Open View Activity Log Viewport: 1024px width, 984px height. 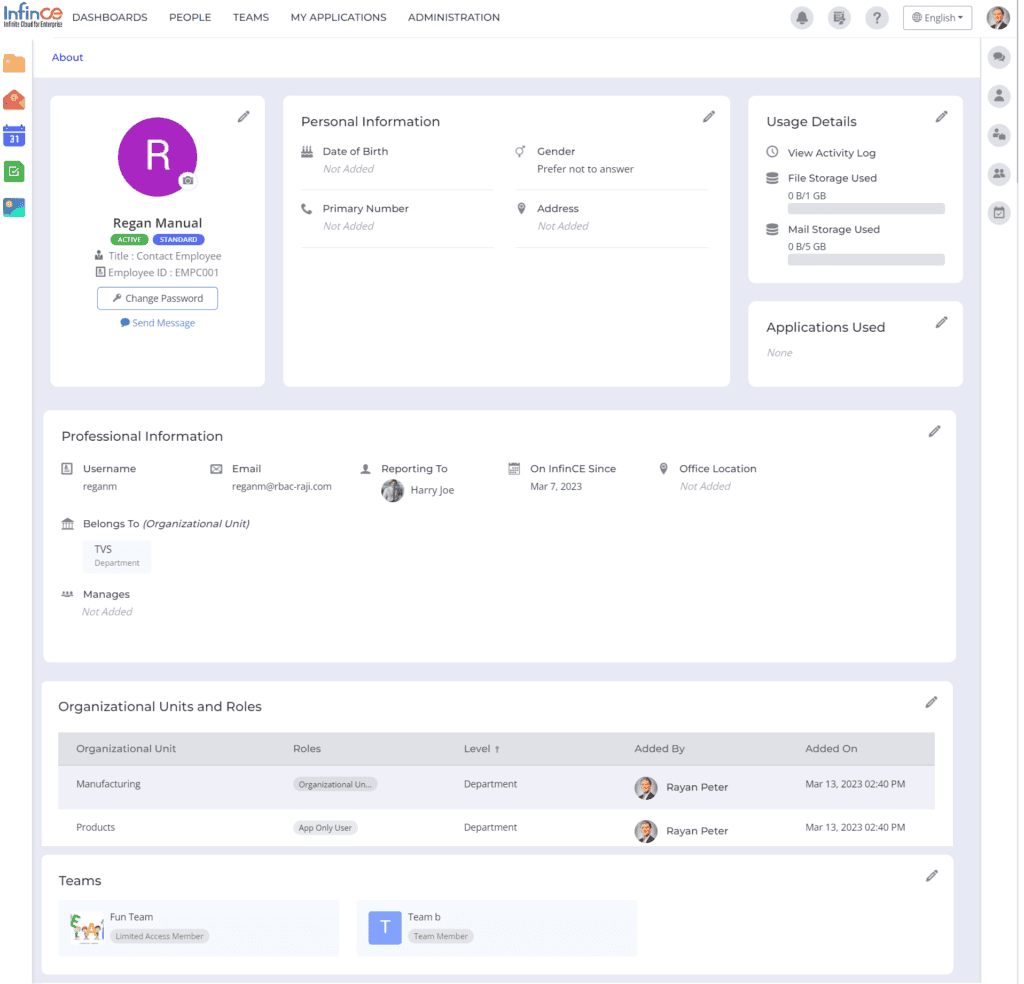[x=831, y=153]
